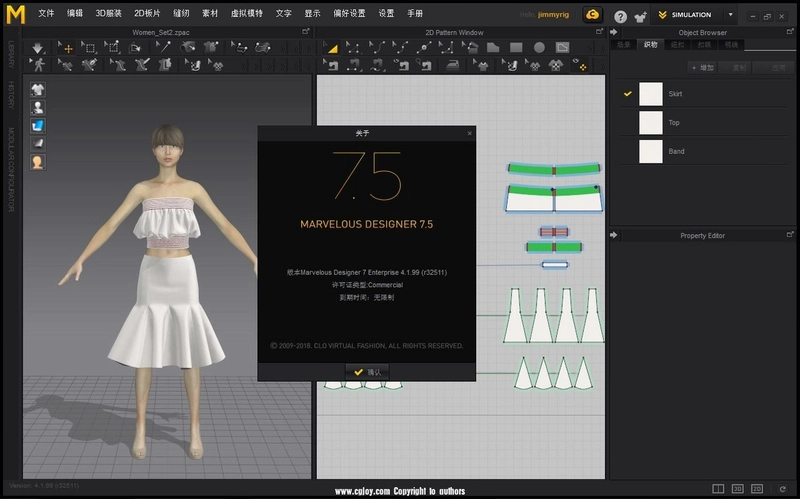Screen dimensions: 800x499
Task: Select the Select/Move tool with orange cross
Action: pos(65,48)
